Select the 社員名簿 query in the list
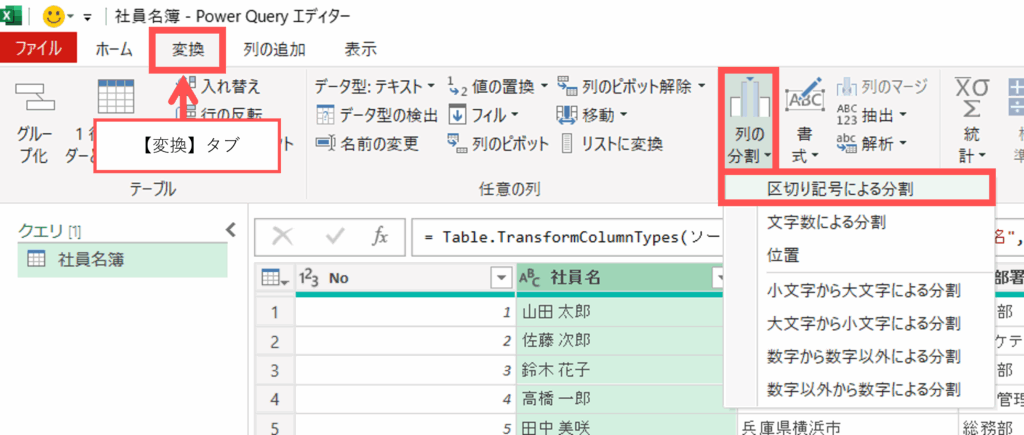Viewport: 1024px width, 435px height. point(90,260)
